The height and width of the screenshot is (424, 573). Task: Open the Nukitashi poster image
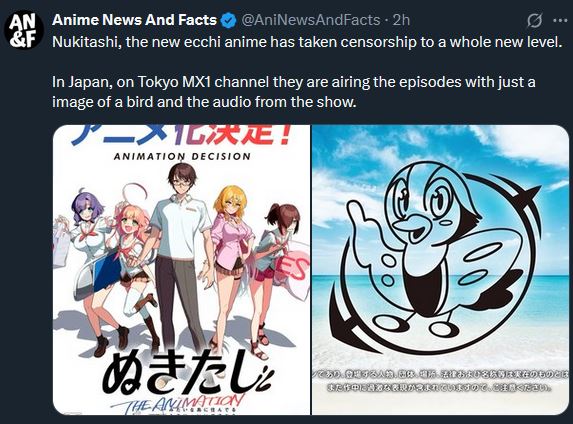pos(182,270)
